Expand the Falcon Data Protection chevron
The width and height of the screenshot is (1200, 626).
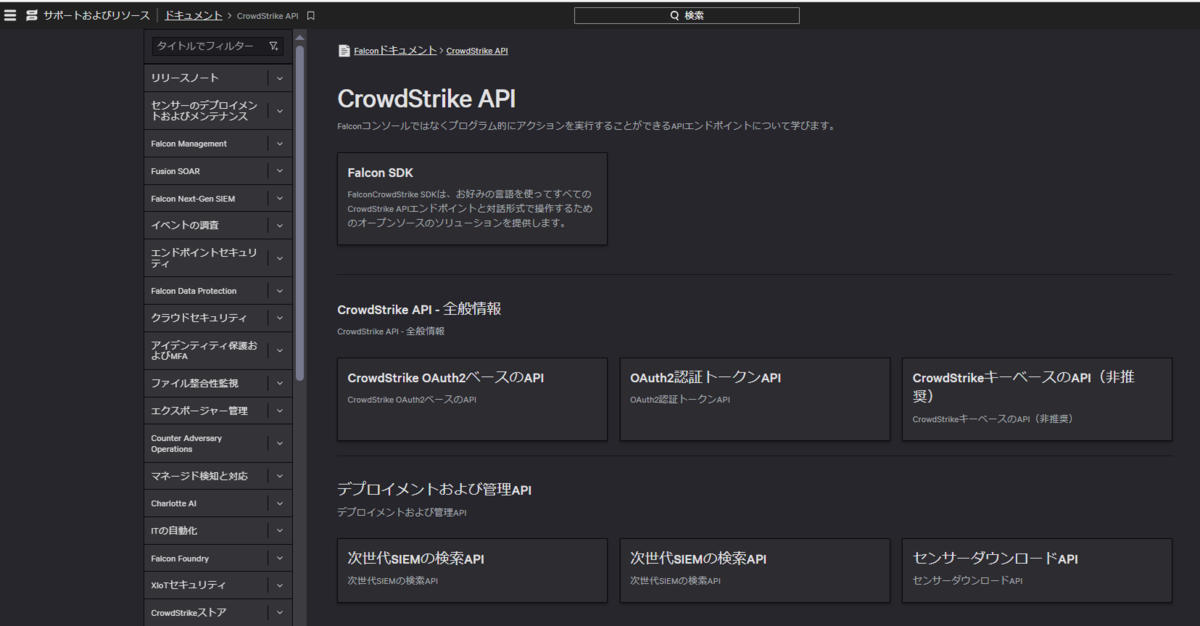(x=280, y=291)
